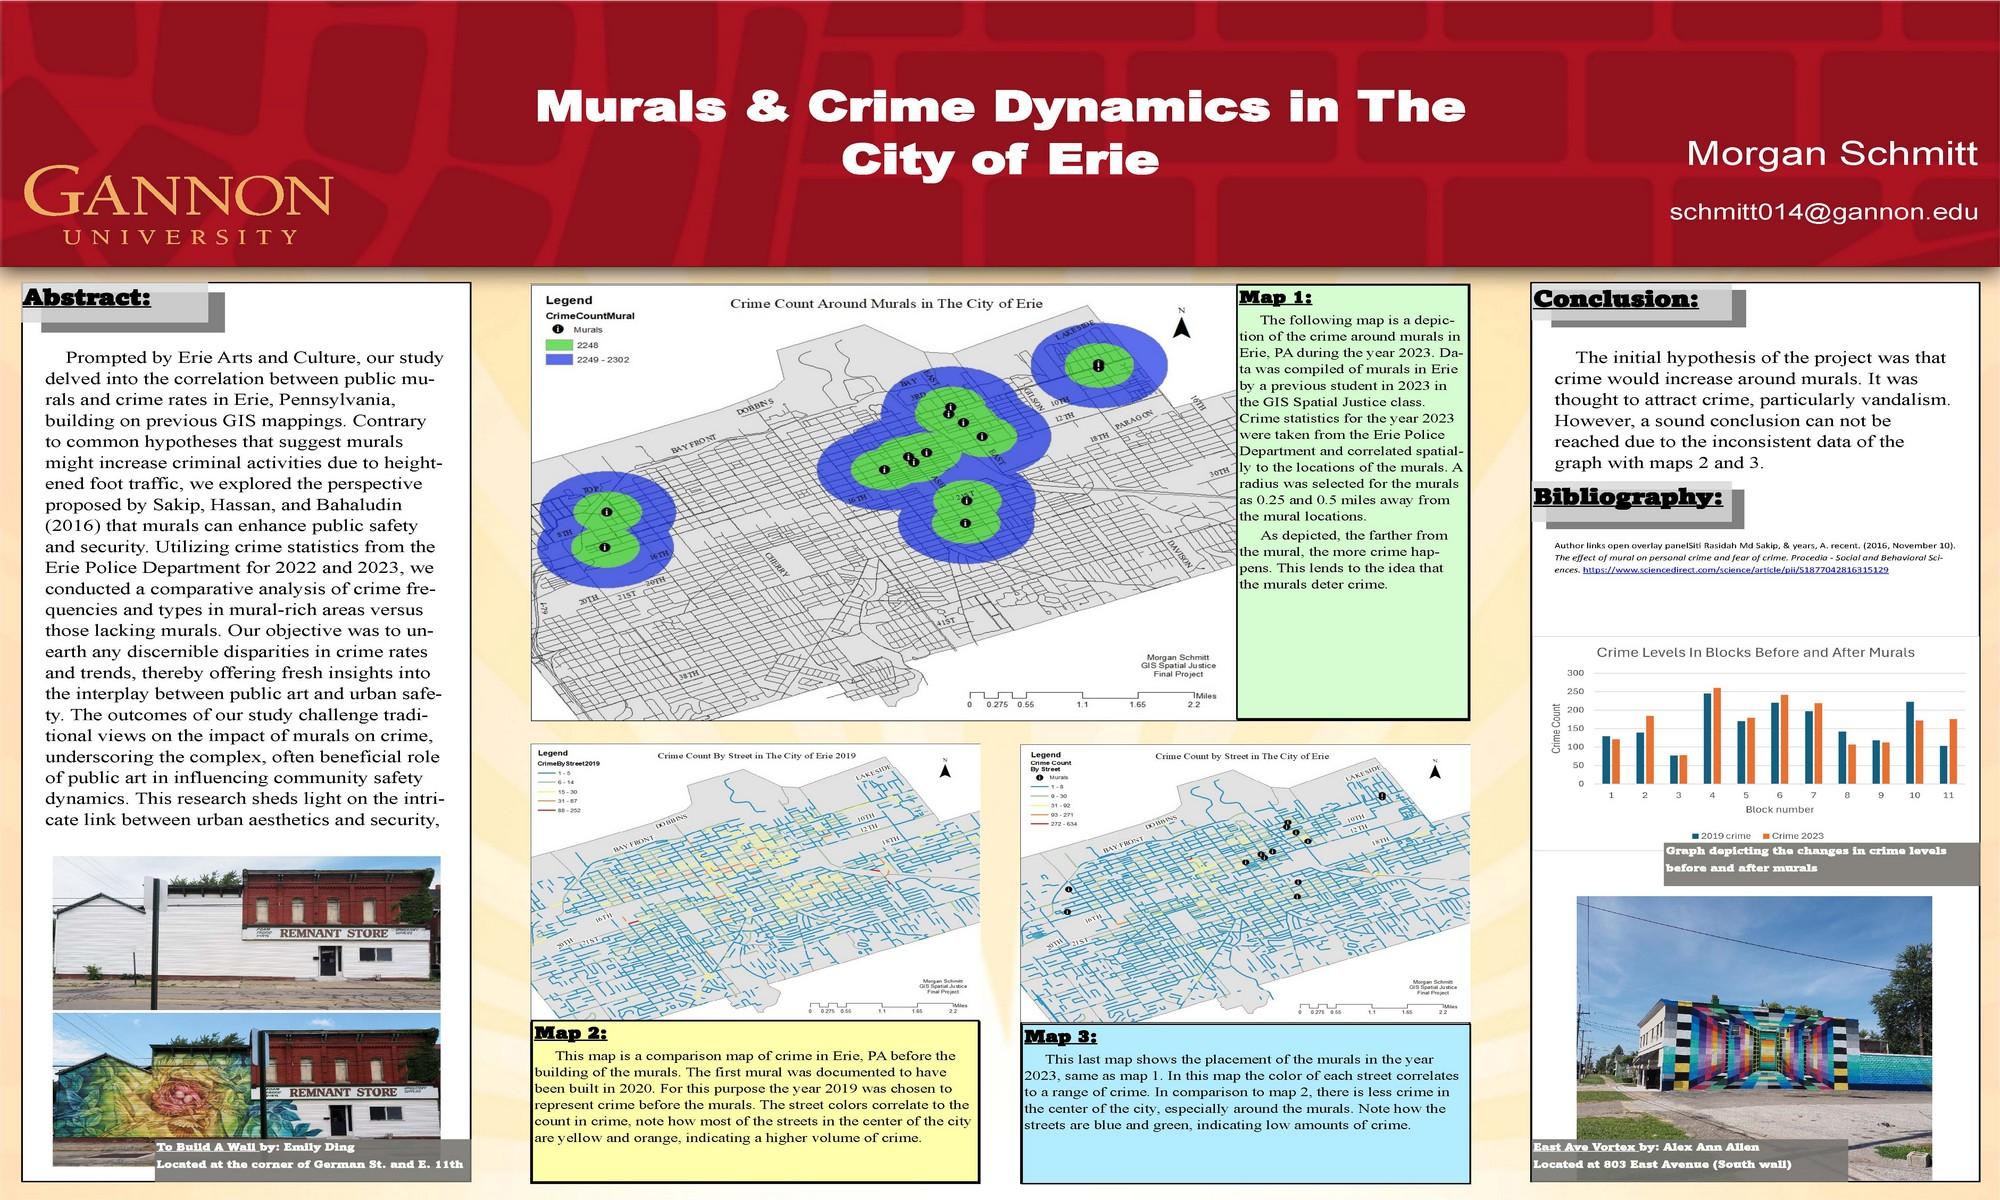2000x1200 pixels.
Task: Click the Crime 2023 legend entry in the chart
Action: pyautogui.click(x=1792, y=836)
